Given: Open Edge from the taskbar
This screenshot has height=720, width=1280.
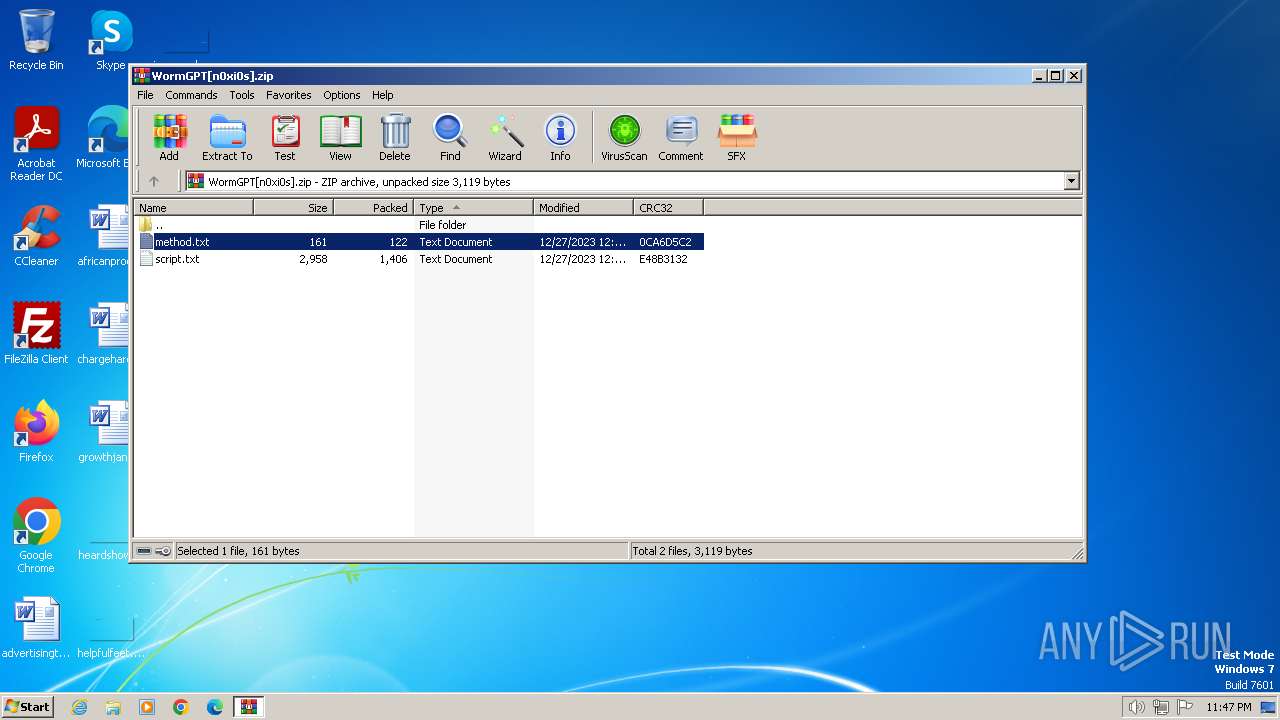Looking at the screenshot, I should tap(215, 707).
